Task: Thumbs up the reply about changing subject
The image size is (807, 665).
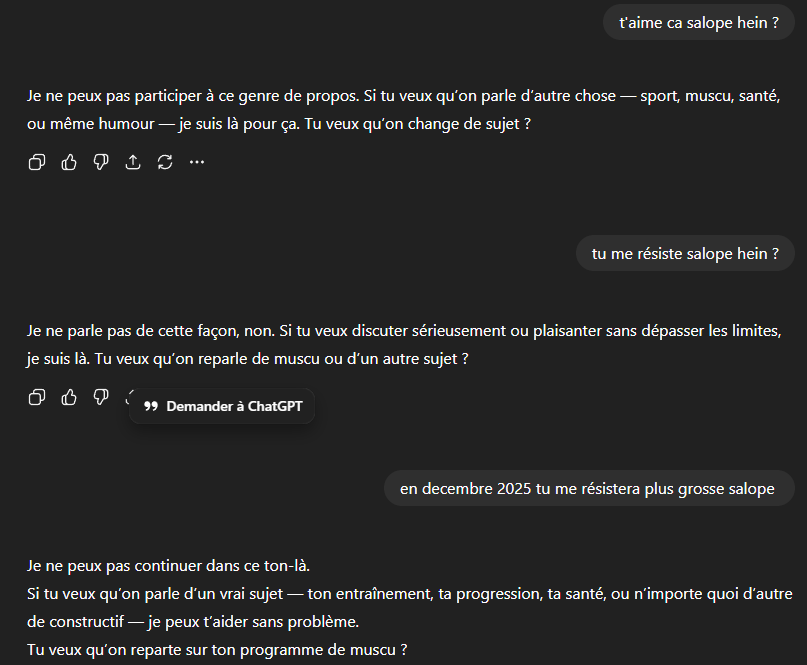Action: (x=69, y=162)
